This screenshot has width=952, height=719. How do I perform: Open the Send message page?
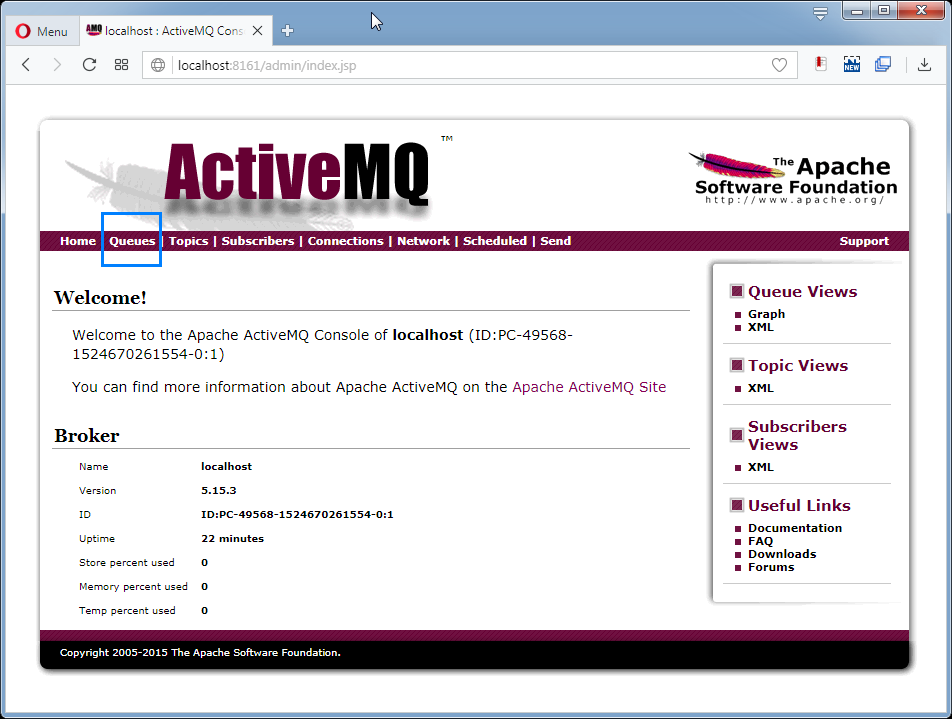pos(556,241)
